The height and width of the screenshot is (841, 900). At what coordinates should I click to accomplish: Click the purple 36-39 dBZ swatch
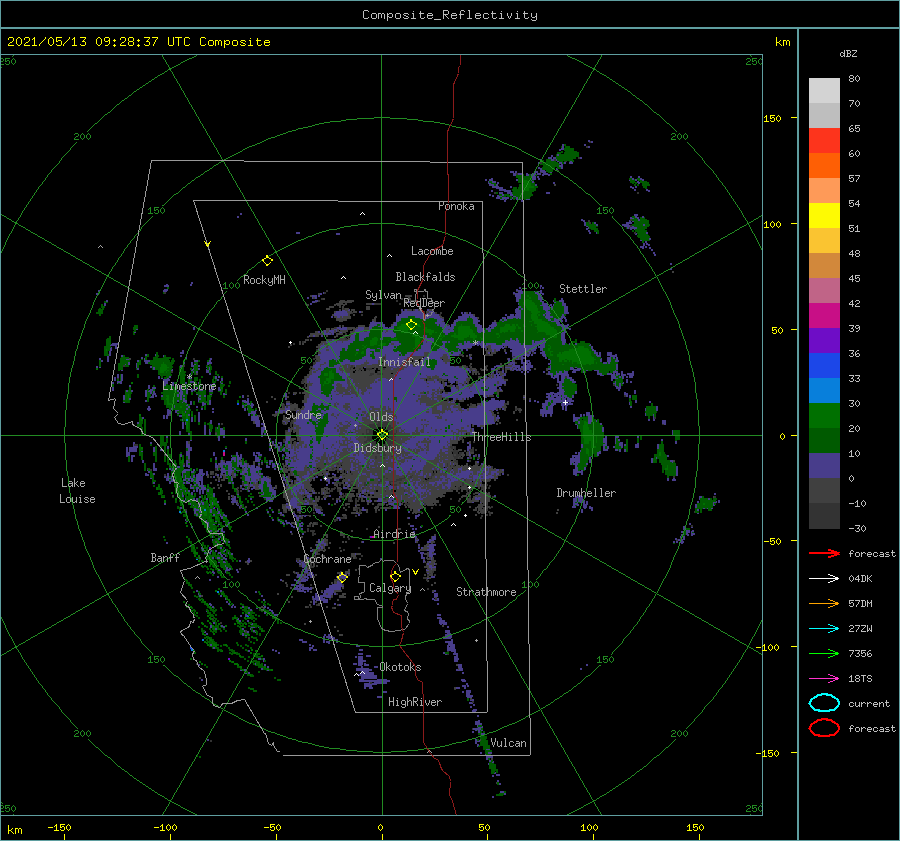(x=824, y=341)
